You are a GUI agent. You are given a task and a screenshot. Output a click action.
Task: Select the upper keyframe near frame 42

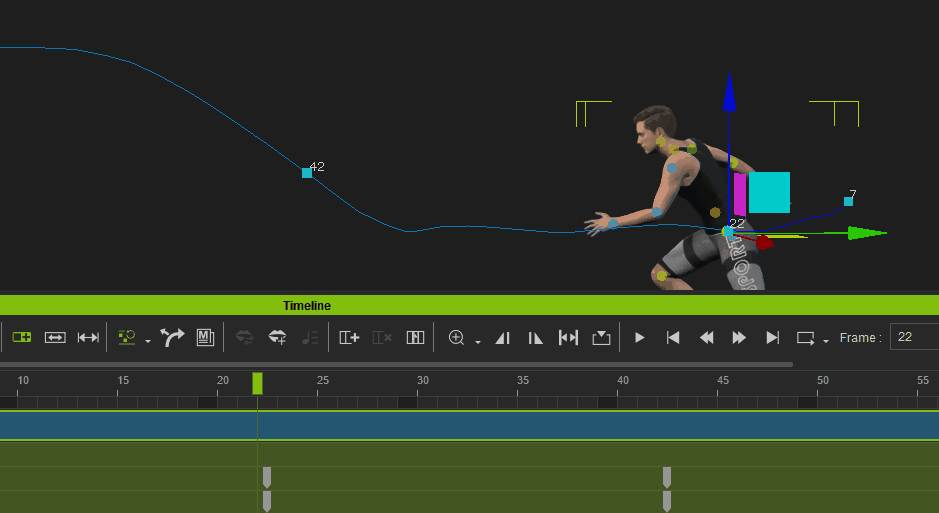tap(667, 478)
